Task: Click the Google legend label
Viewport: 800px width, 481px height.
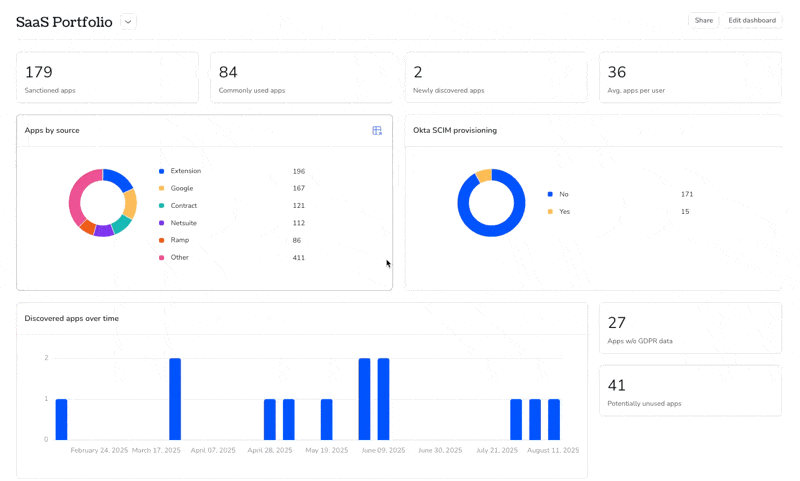Action: (x=182, y=188)
